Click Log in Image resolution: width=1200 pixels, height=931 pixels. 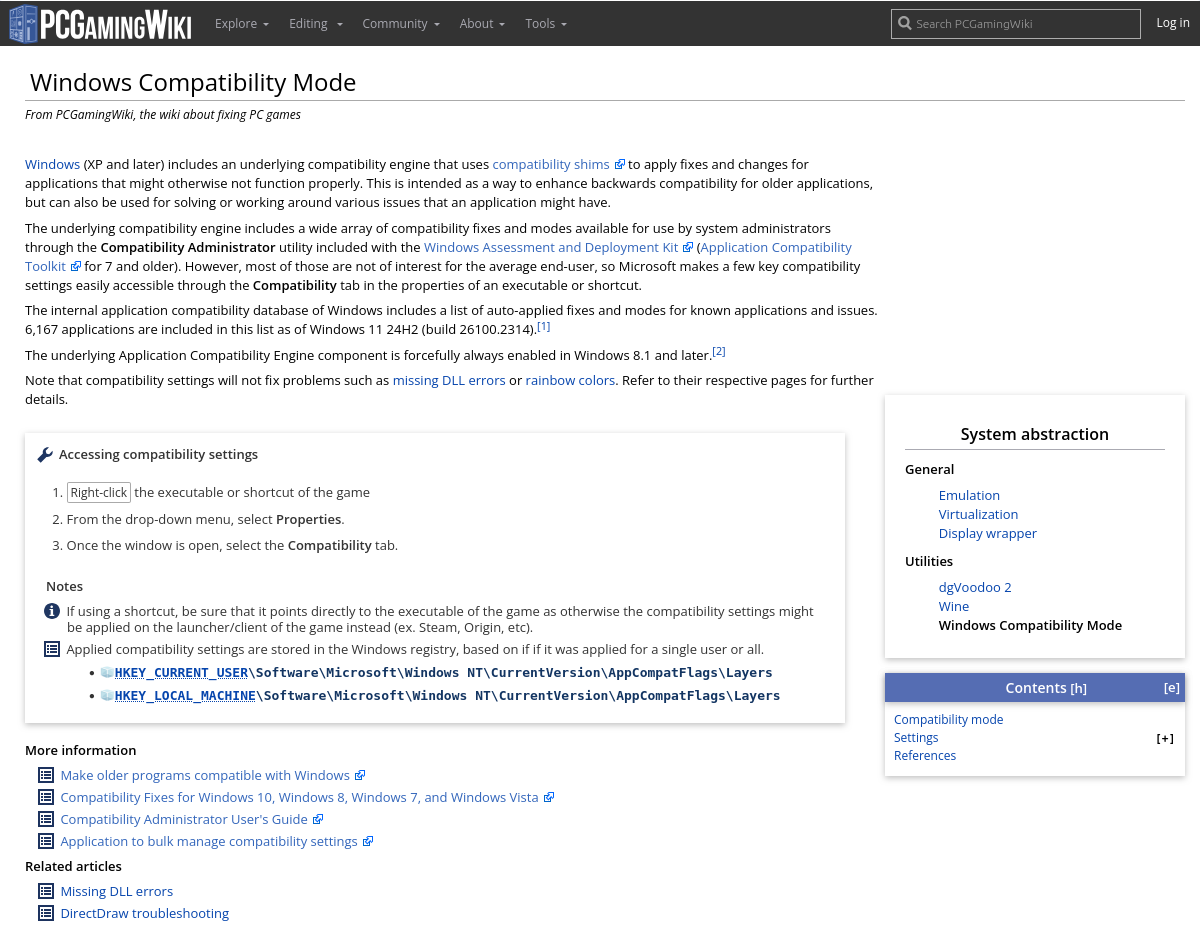[1173, 23]
